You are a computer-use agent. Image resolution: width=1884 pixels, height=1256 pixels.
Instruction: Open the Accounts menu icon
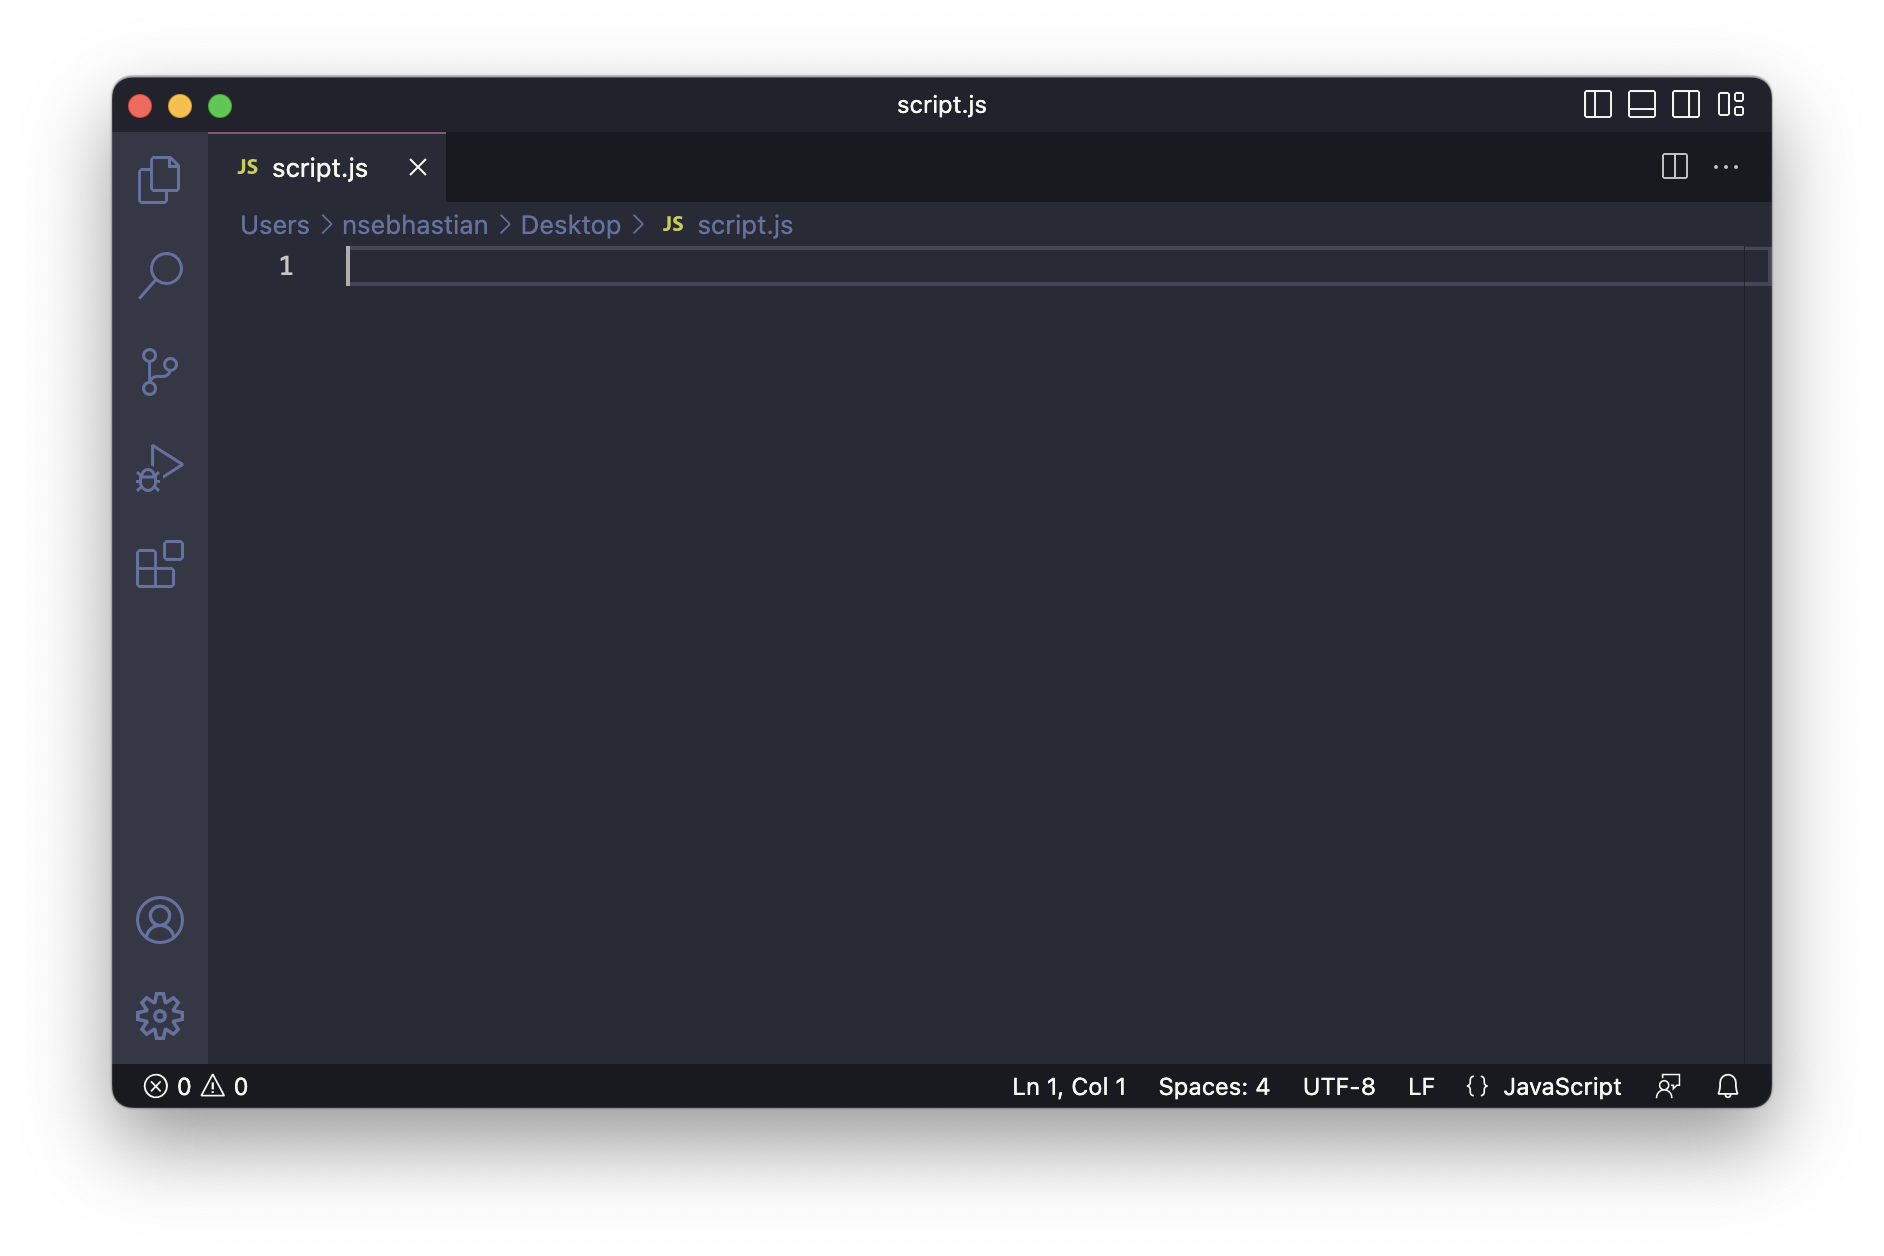click(159, 920)
